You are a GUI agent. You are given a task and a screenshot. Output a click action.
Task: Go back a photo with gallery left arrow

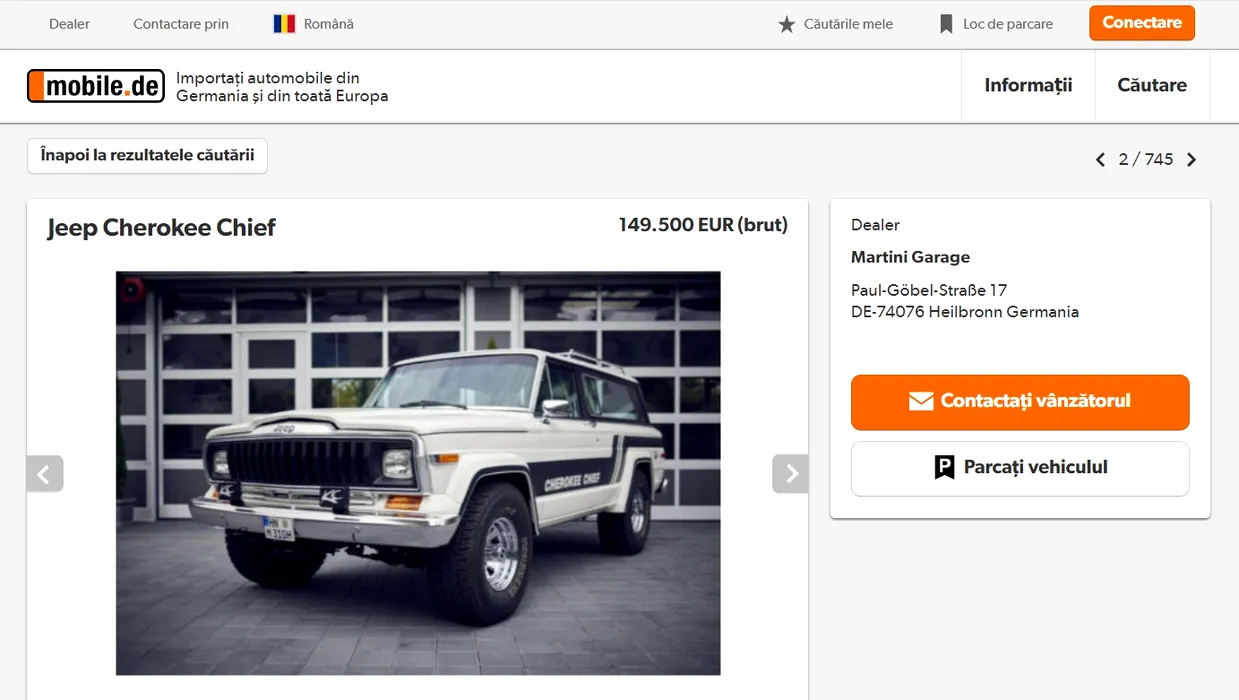pos(45,474)
